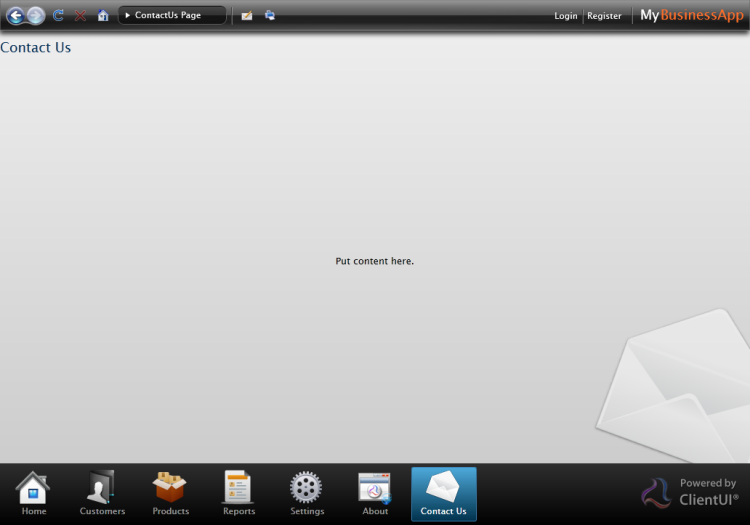750x525 pixels.
Task: Click the MyBusinessApp logo
Action: tap(692, 15)
